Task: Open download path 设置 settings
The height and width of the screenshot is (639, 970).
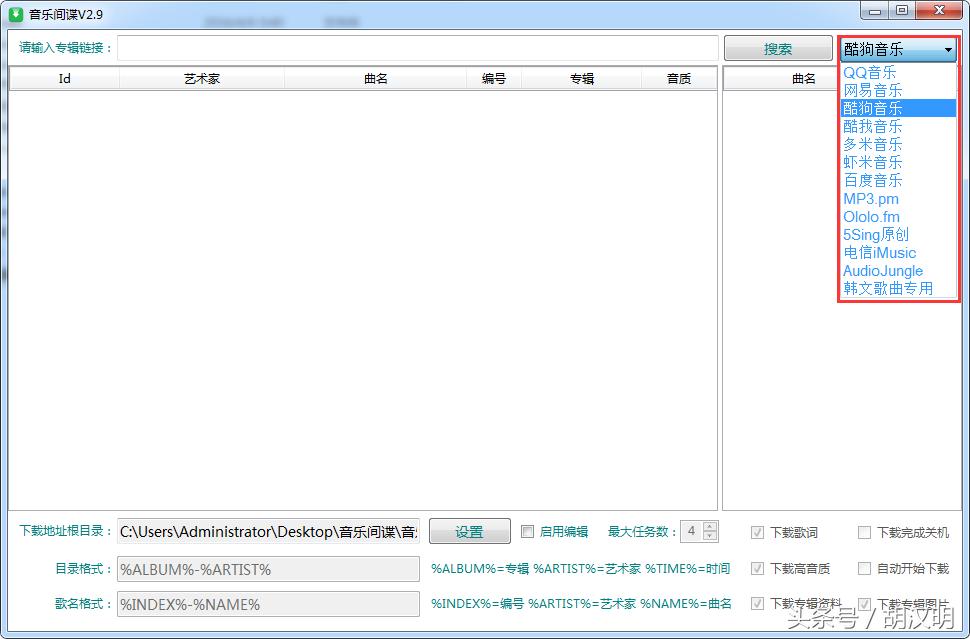Action: [469, 531]
